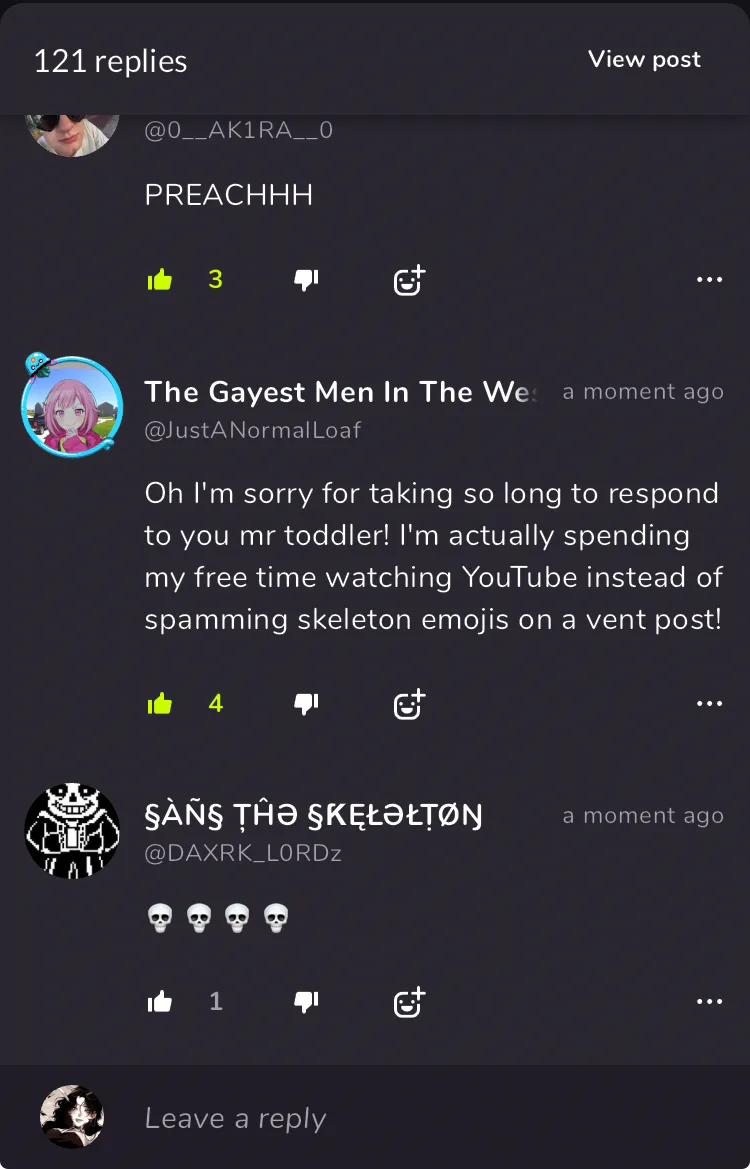The width and height of the screenshot is (750, 1169).
Task: Add emoji reaction to PREACHHH comment
Action: (409, 280)
